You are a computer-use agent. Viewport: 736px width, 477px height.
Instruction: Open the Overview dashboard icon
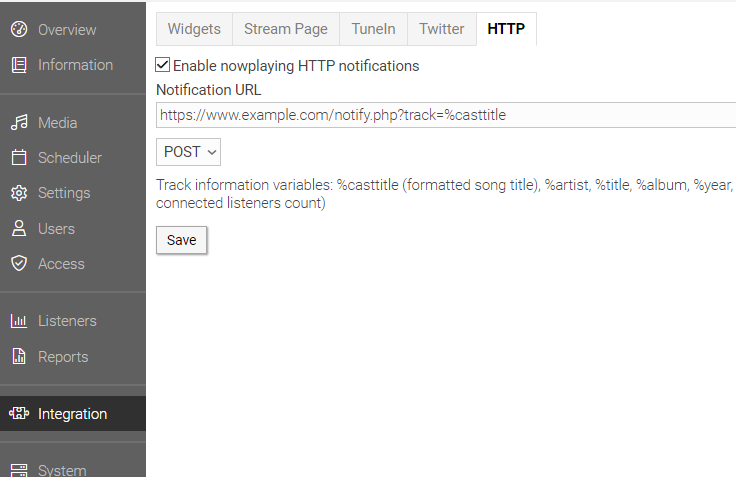19,29
